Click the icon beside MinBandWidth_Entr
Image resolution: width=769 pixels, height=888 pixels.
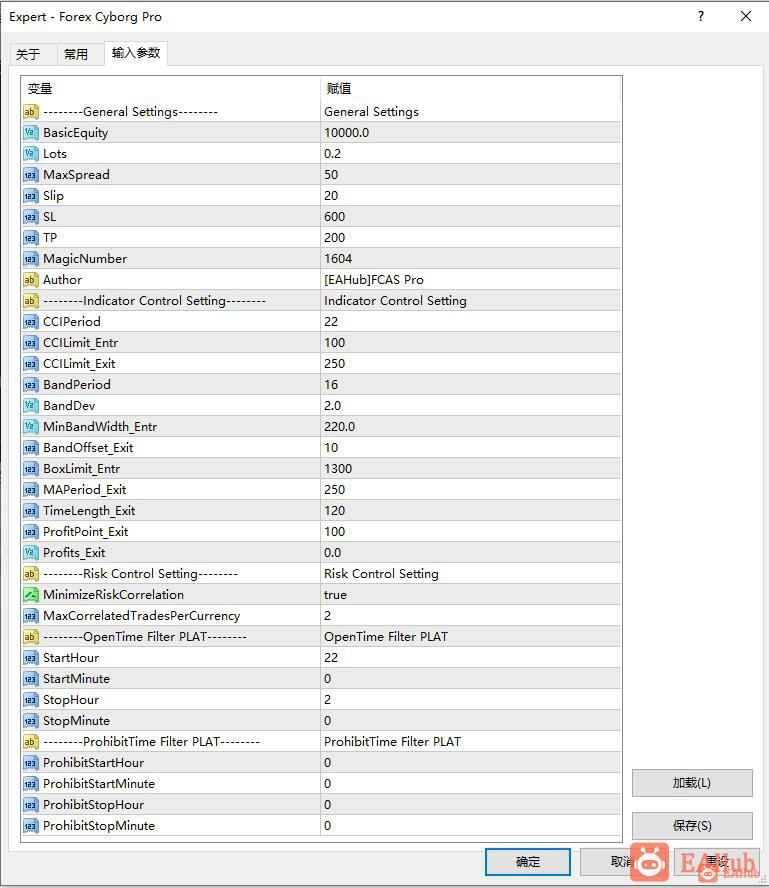pyautogui.click(x=31, y=426)
